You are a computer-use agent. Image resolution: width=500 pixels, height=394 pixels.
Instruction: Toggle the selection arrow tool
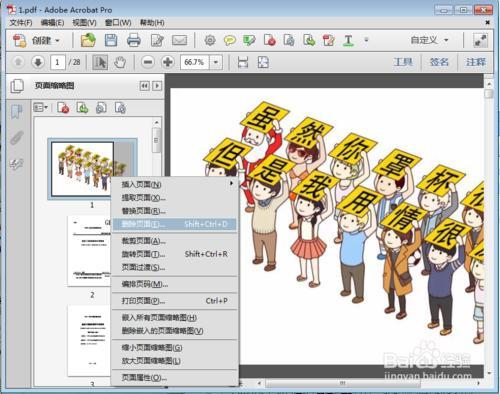click(100, 62)
